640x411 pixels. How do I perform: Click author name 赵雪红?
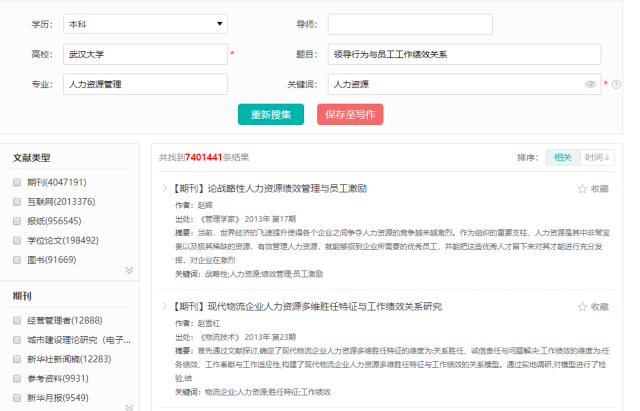[209, 324]
